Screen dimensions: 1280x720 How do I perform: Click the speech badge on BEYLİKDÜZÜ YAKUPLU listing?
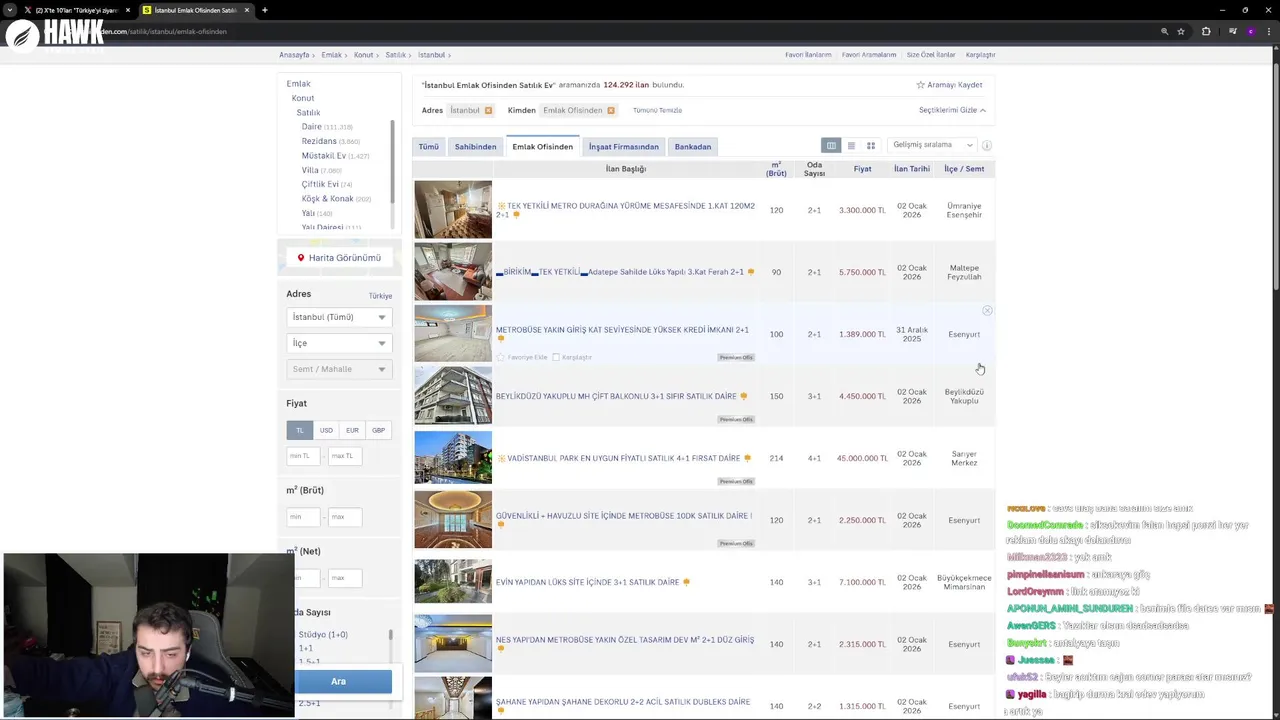coord(743,396)
